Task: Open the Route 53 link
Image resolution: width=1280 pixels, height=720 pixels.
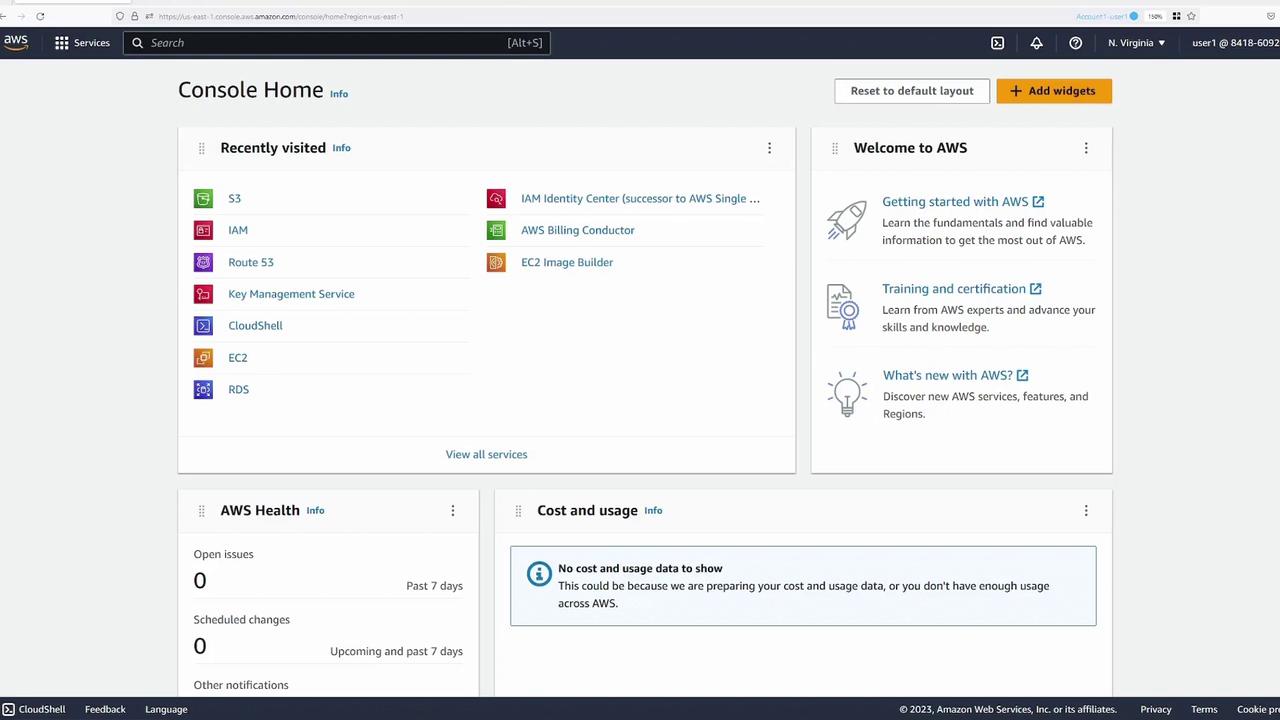Action: tap(250, 262)
